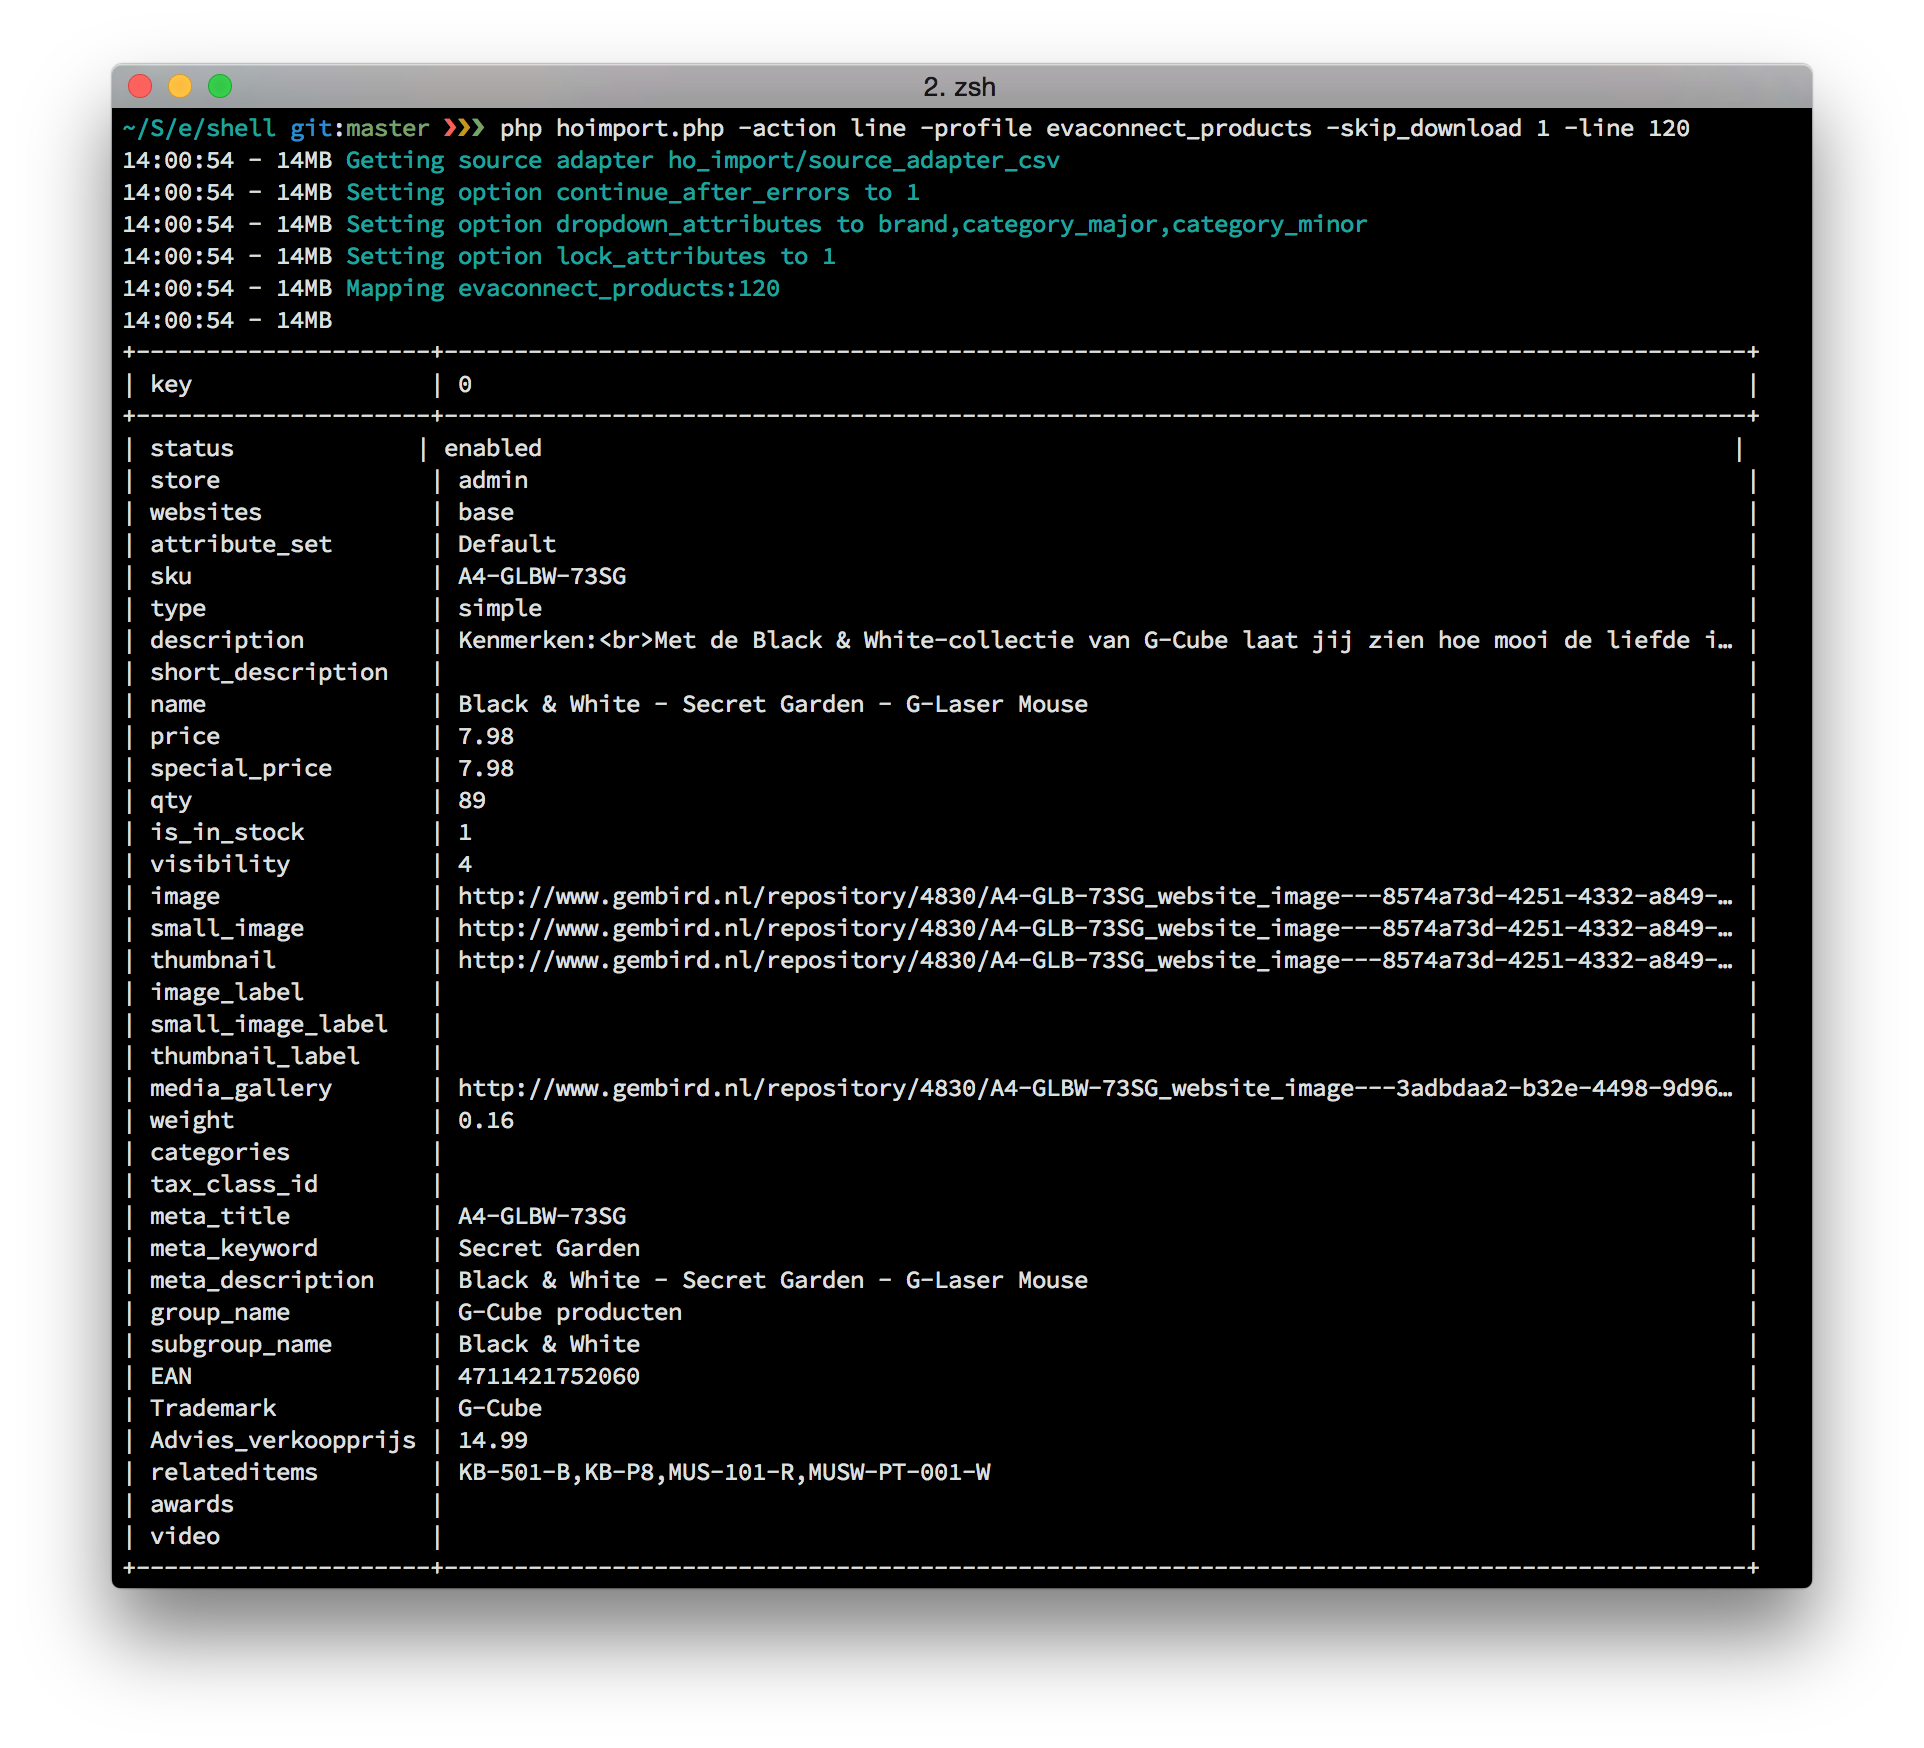The width and height of the screenshot is (1924, 1748).
Task: Click the small_image row gembird URL
Action: pos(1094,928)
